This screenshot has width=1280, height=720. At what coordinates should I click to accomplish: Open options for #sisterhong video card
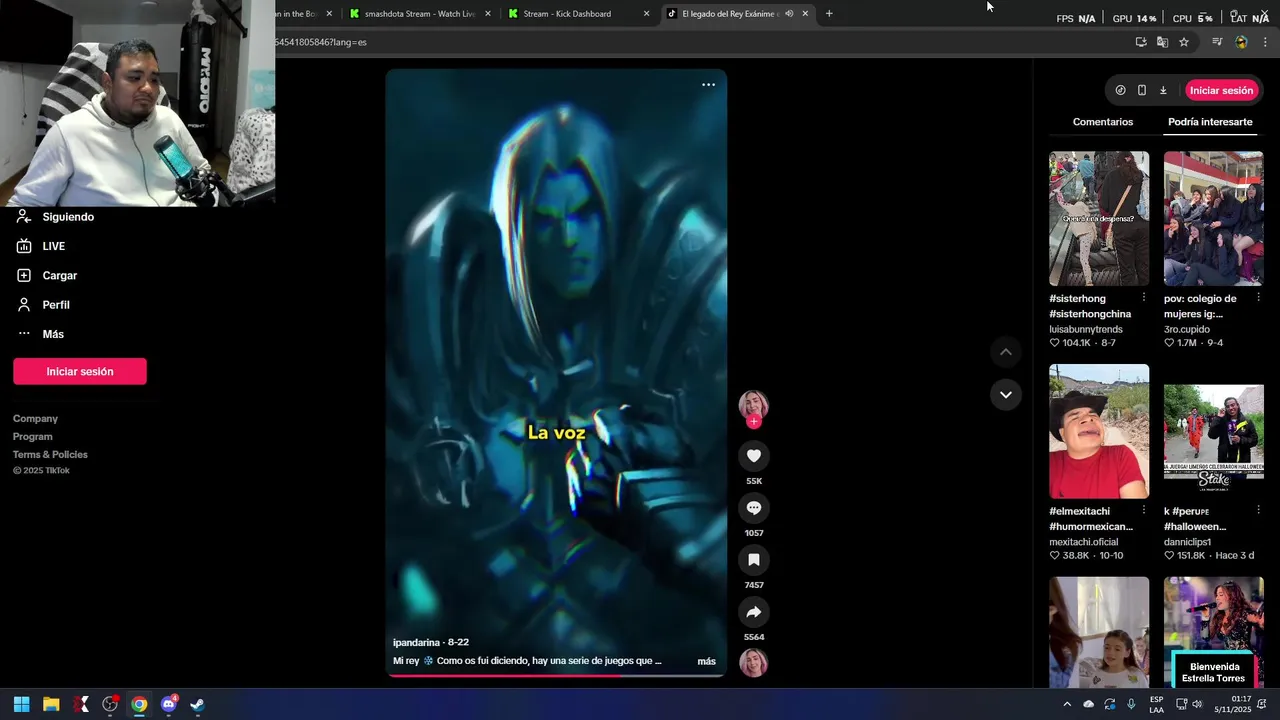tap(1144, 298)
